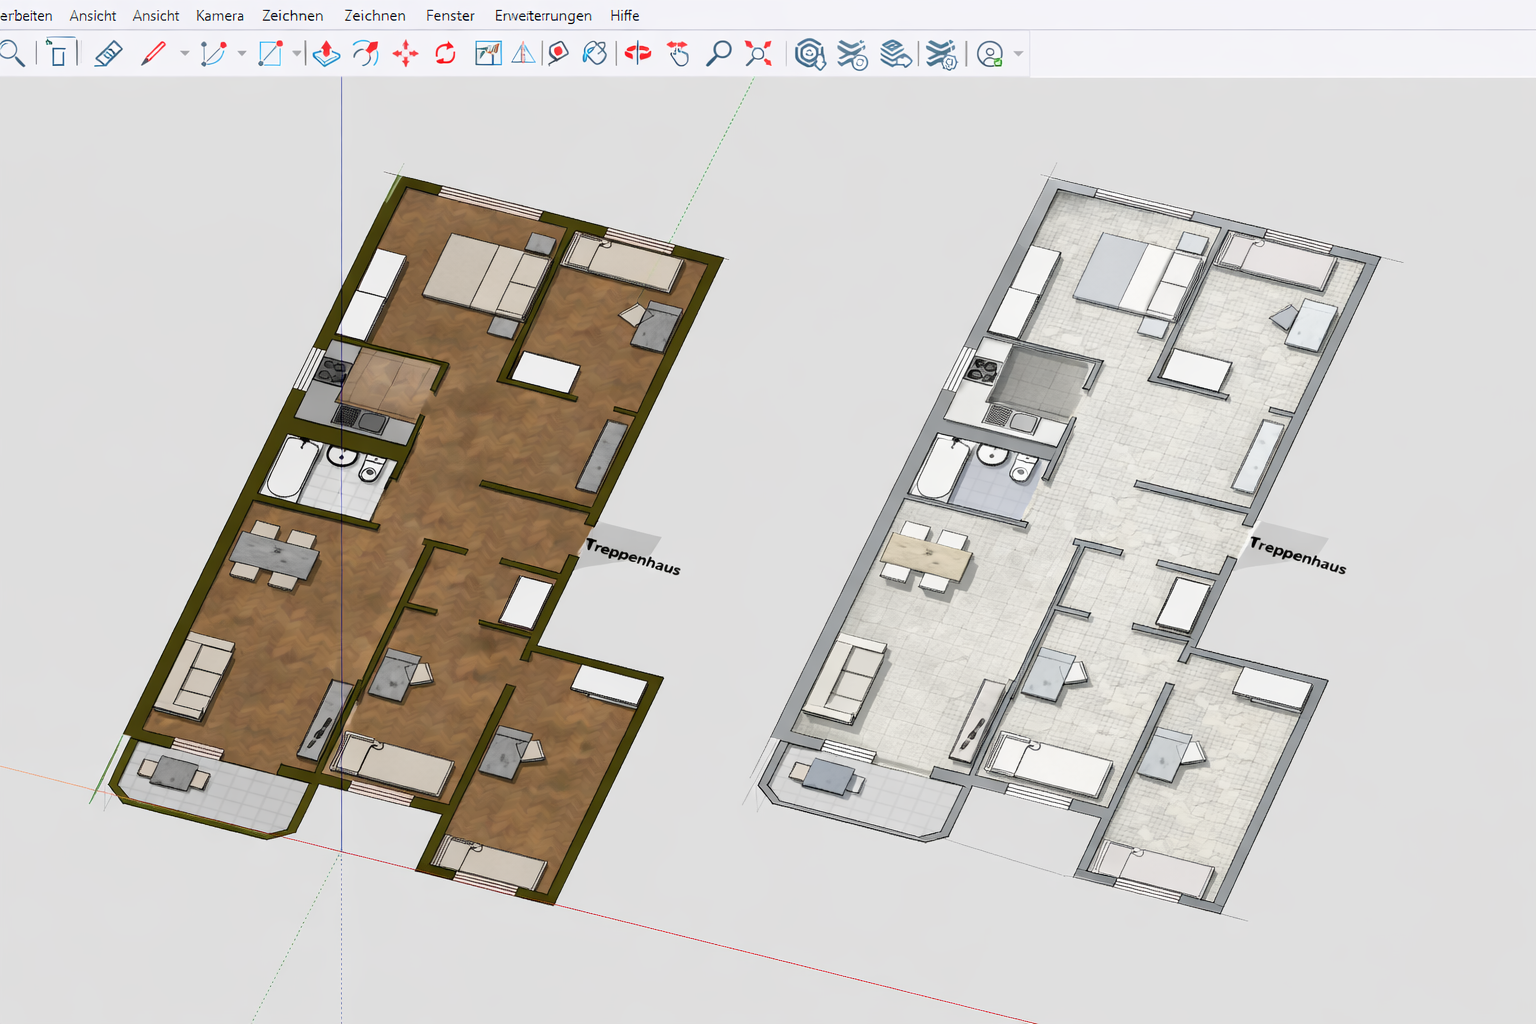1536x1024 pixels.
Task: Open the Extension Warehouse icon
Action: pos(853,54)
